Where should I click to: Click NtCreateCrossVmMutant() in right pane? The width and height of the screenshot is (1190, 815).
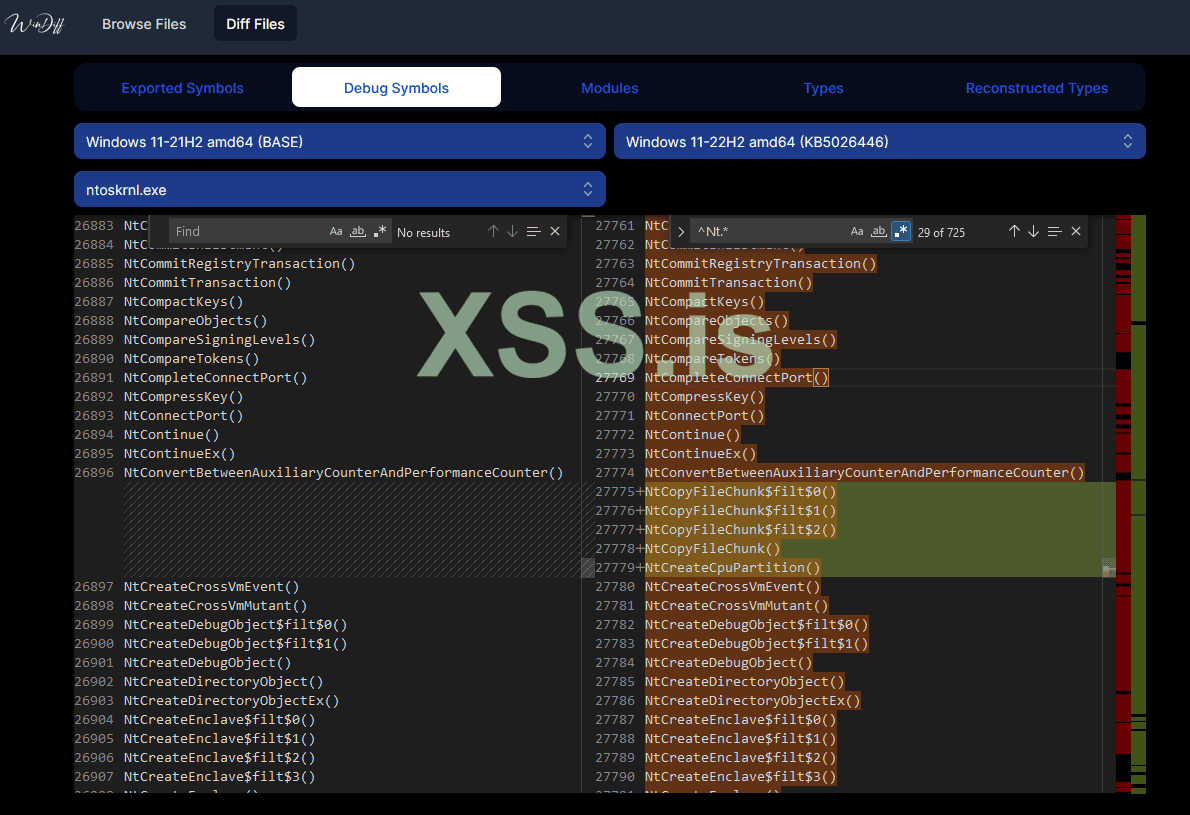click(736, 606)
